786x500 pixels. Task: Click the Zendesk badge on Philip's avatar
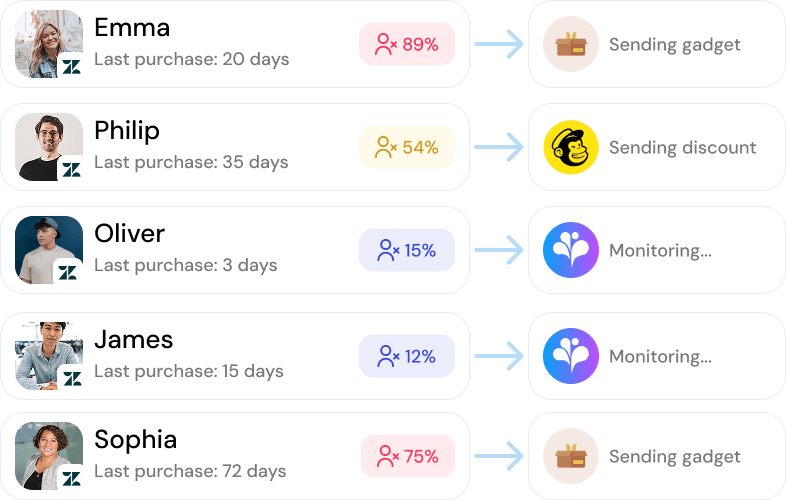point(71,170)
